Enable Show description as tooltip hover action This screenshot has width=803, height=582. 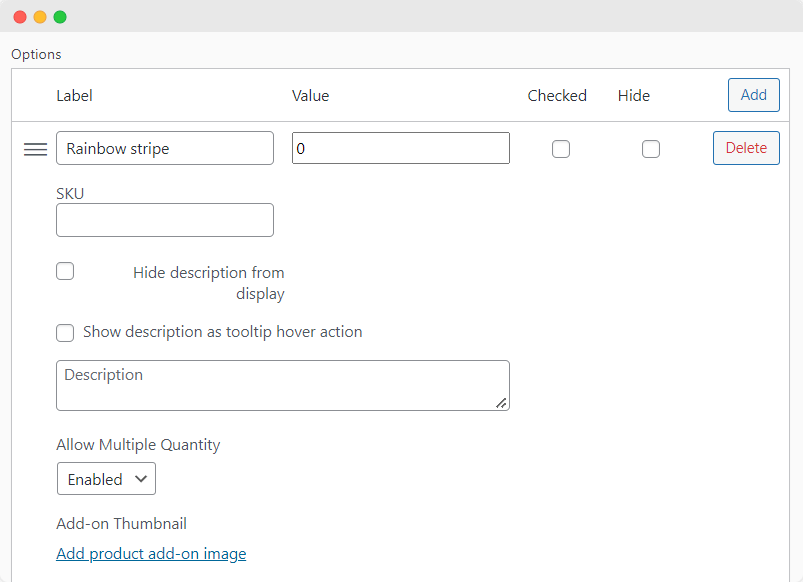point(65,332)
